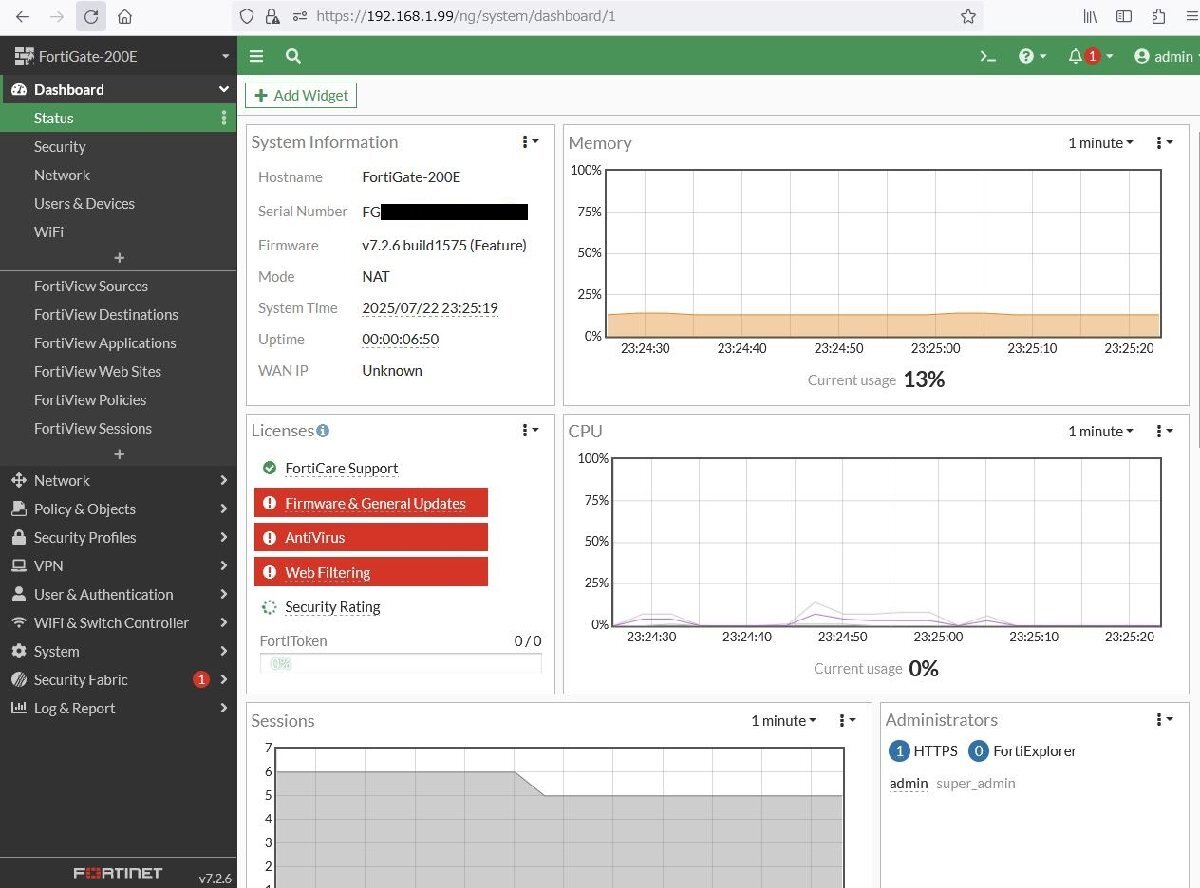Viewport: 1200px width, 888px height.
Task: Change the CPU widget 1 minute timeframe
Action: (x=1101, y=431)
